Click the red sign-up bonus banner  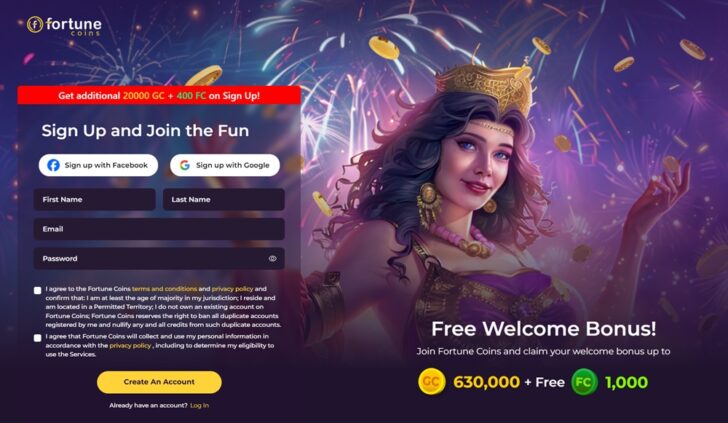click(x=159, y=95)
